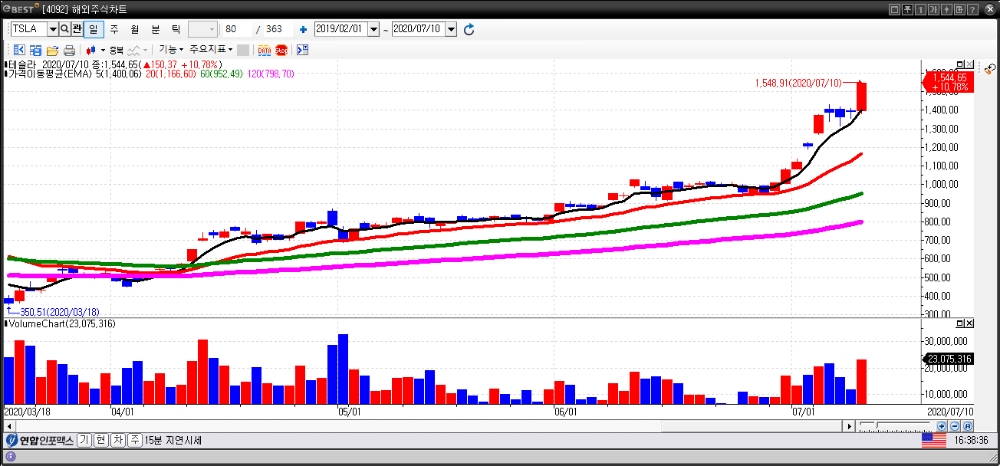Maximize the volume chart pane
The image size is (1000, 466).
point(959,323)
